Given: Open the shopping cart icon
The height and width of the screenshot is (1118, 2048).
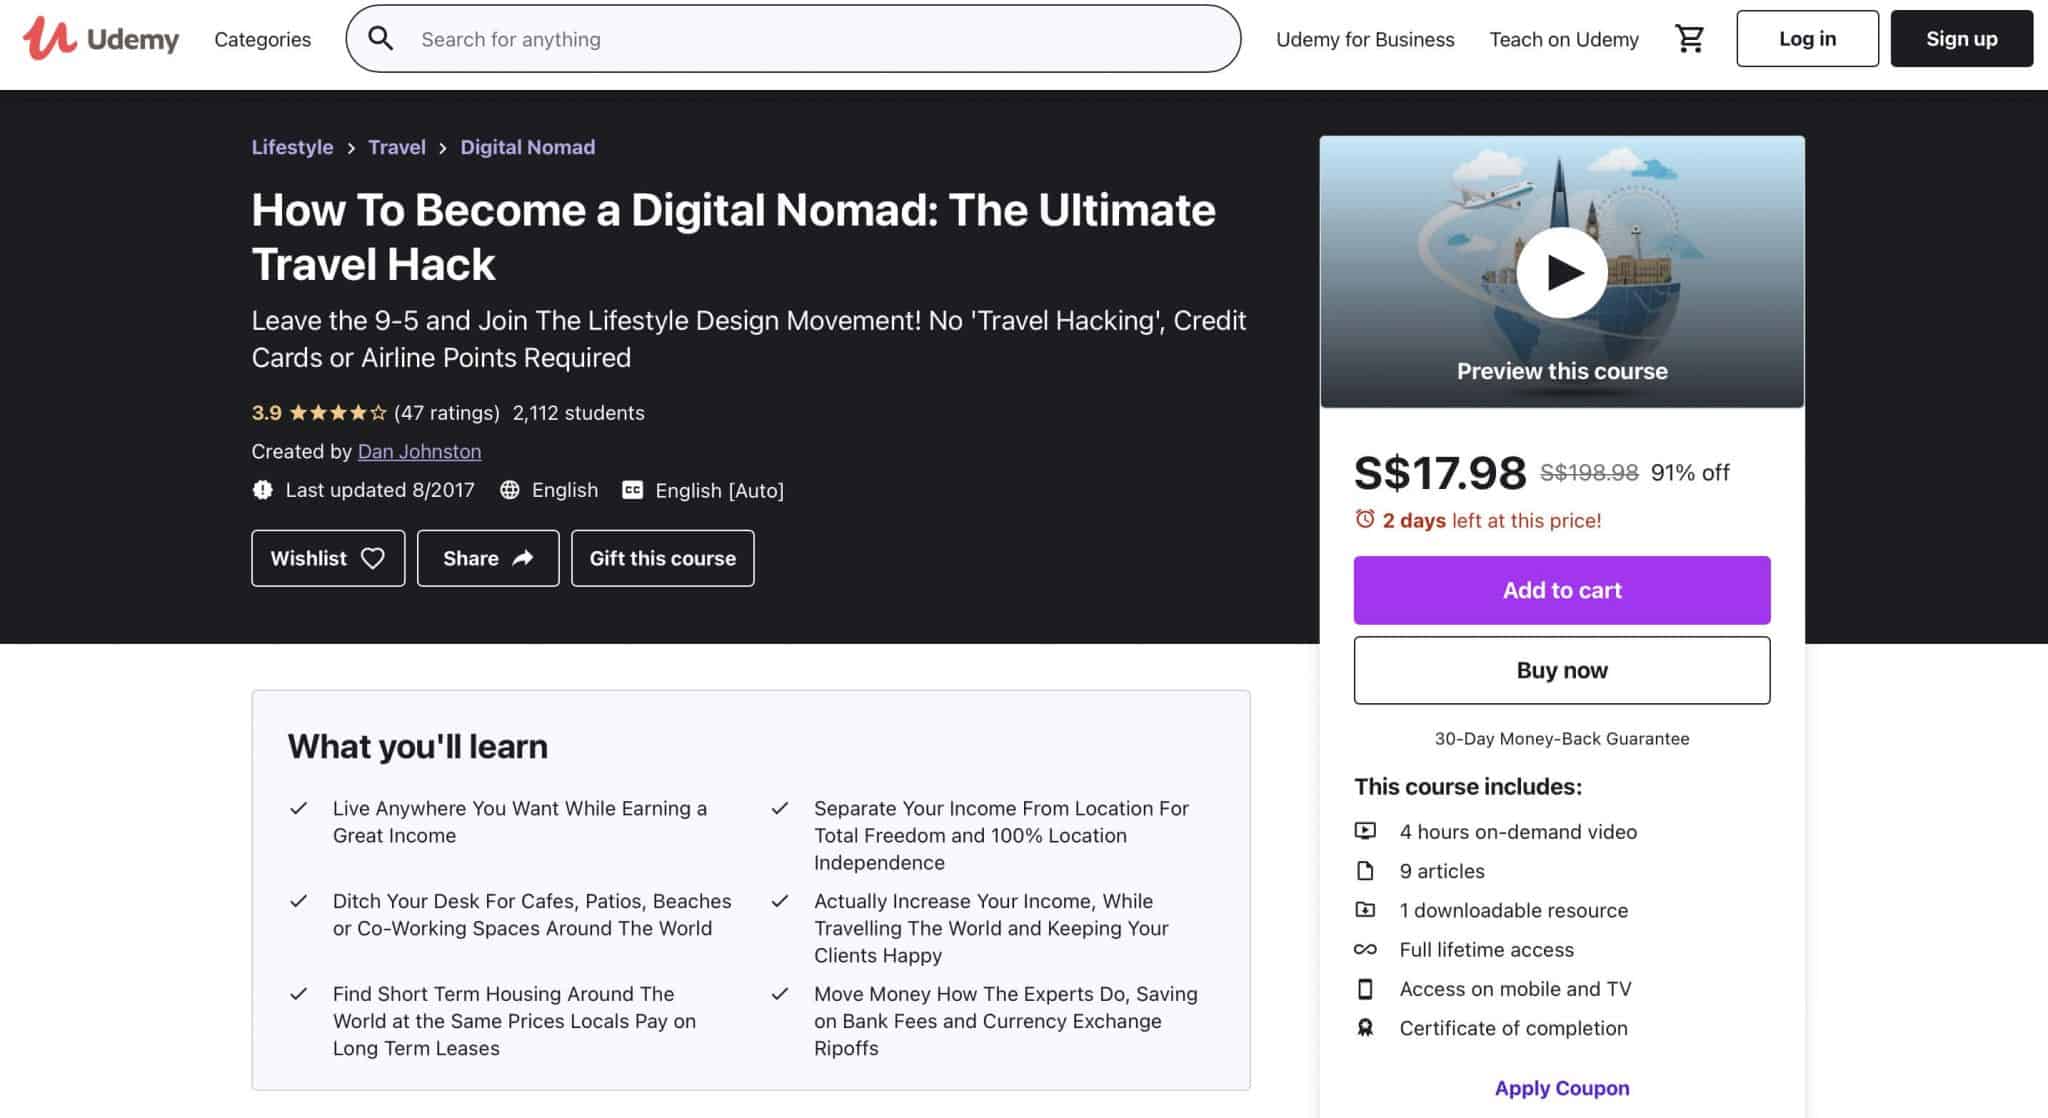Looking at the screenshot, I should pyautogui.click(x=1689, y=39).
